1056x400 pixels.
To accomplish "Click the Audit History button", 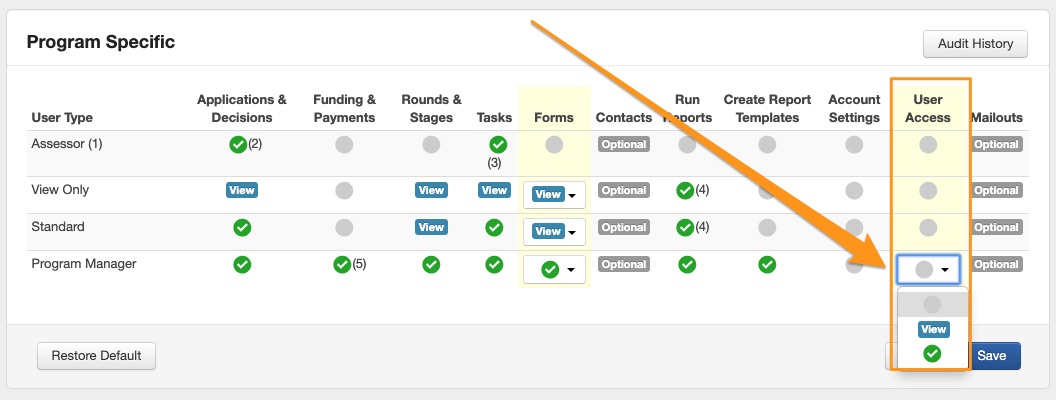I will (x=975, y=44).
